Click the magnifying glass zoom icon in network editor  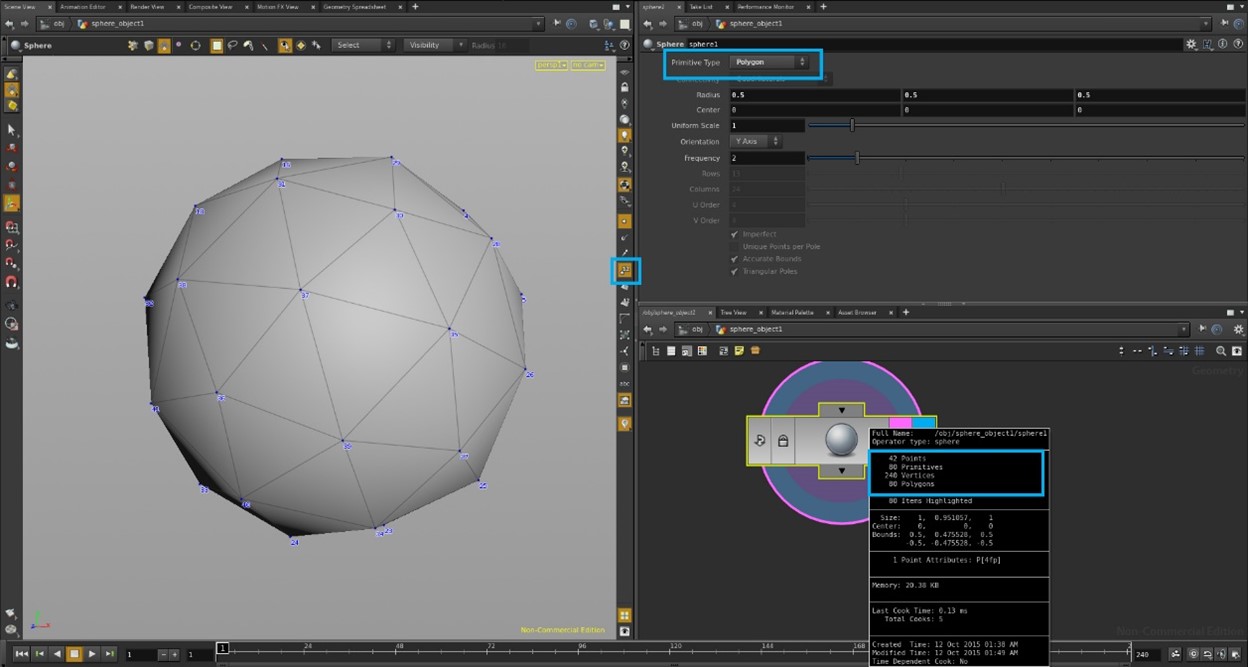pyautogui.click(x=1222, y=350)
